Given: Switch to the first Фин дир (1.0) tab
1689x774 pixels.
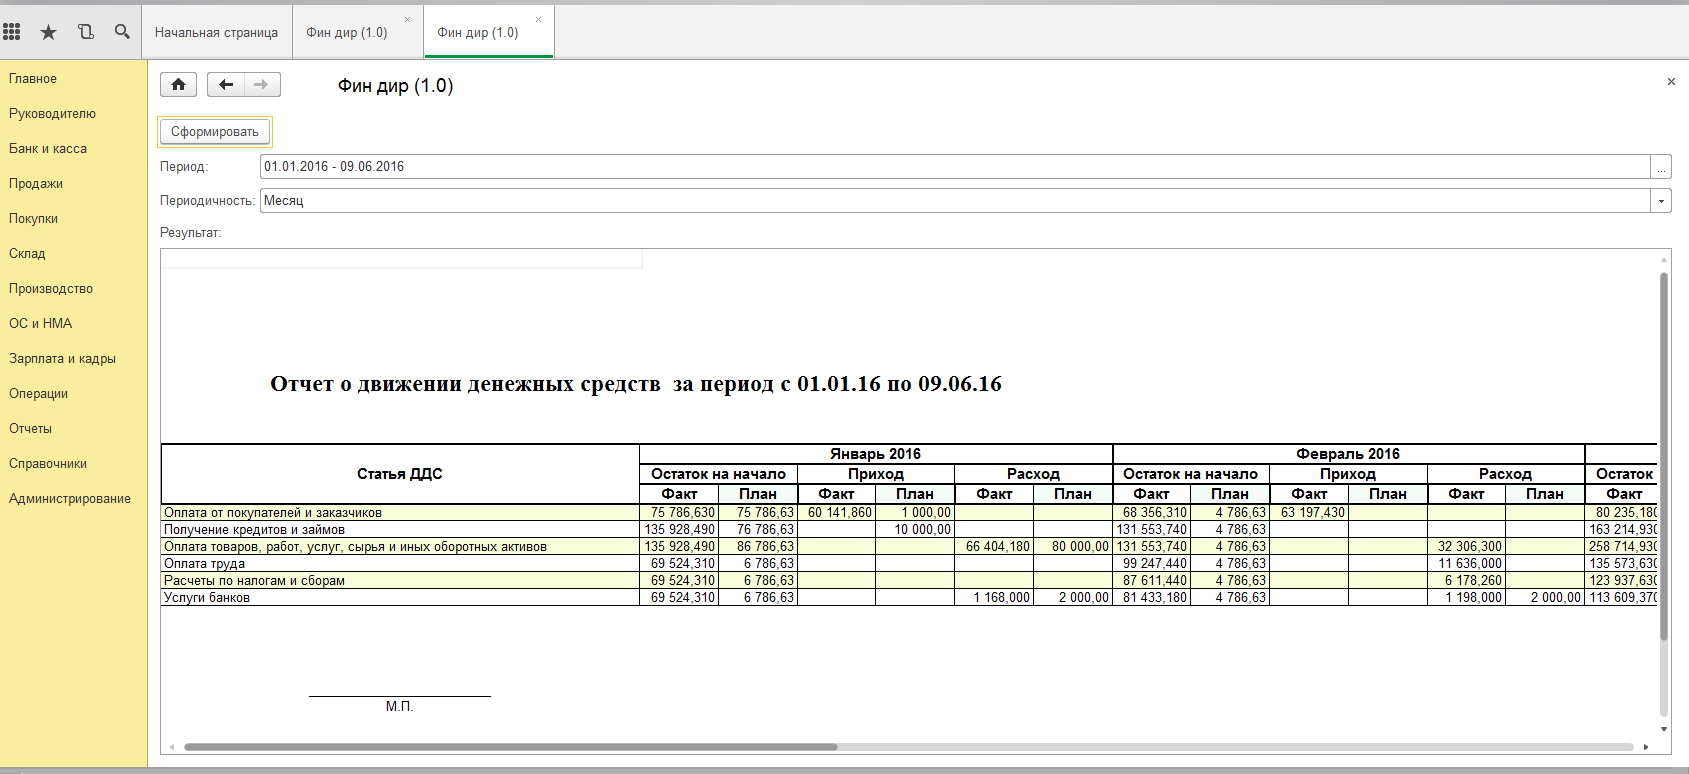Looking at the screenshot, I should point(347,32).
